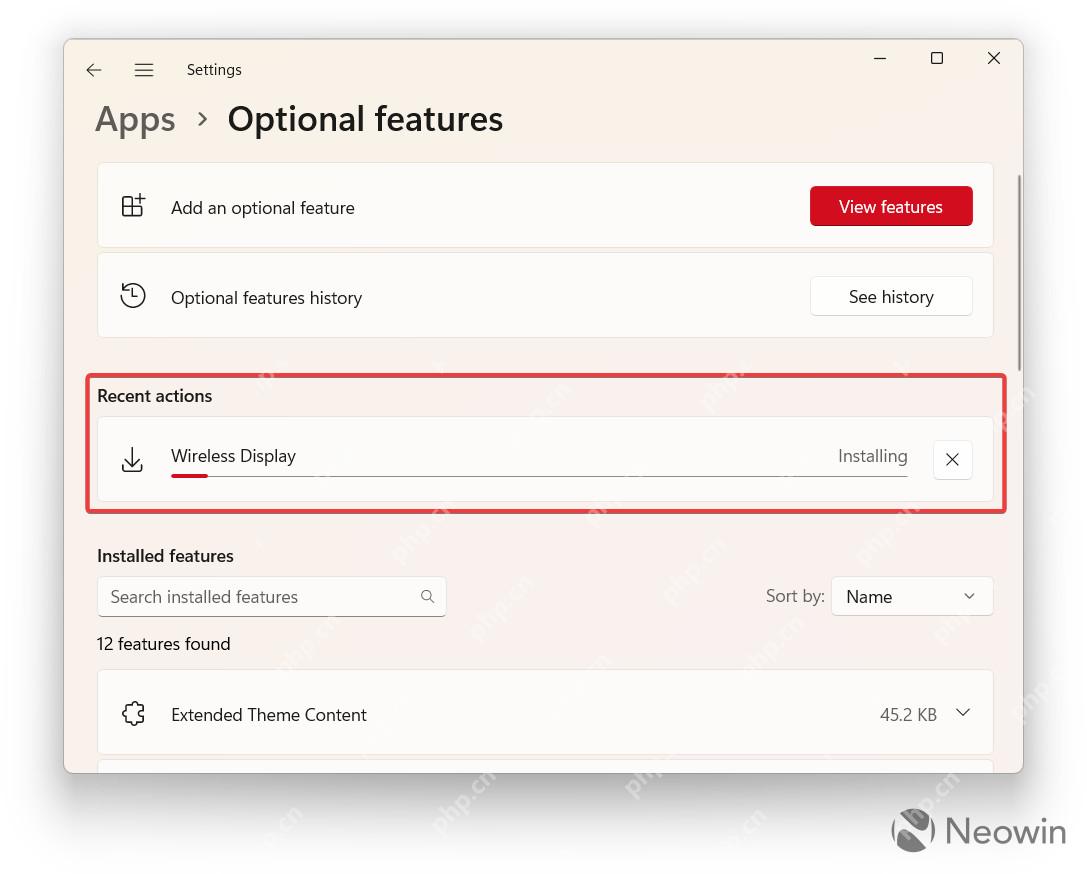Click the Installing status text
This screenshot has width=1087, height=874.
[x=873, y=456]
